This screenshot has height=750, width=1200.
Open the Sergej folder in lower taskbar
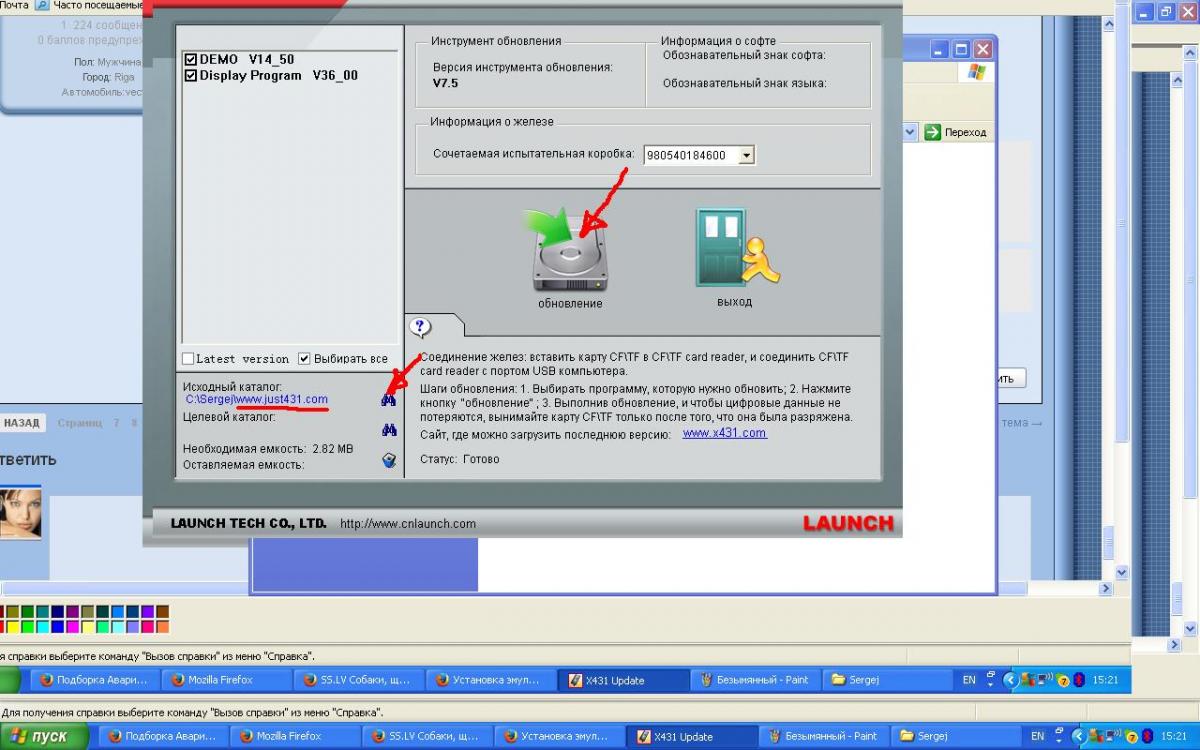point(954,736)
